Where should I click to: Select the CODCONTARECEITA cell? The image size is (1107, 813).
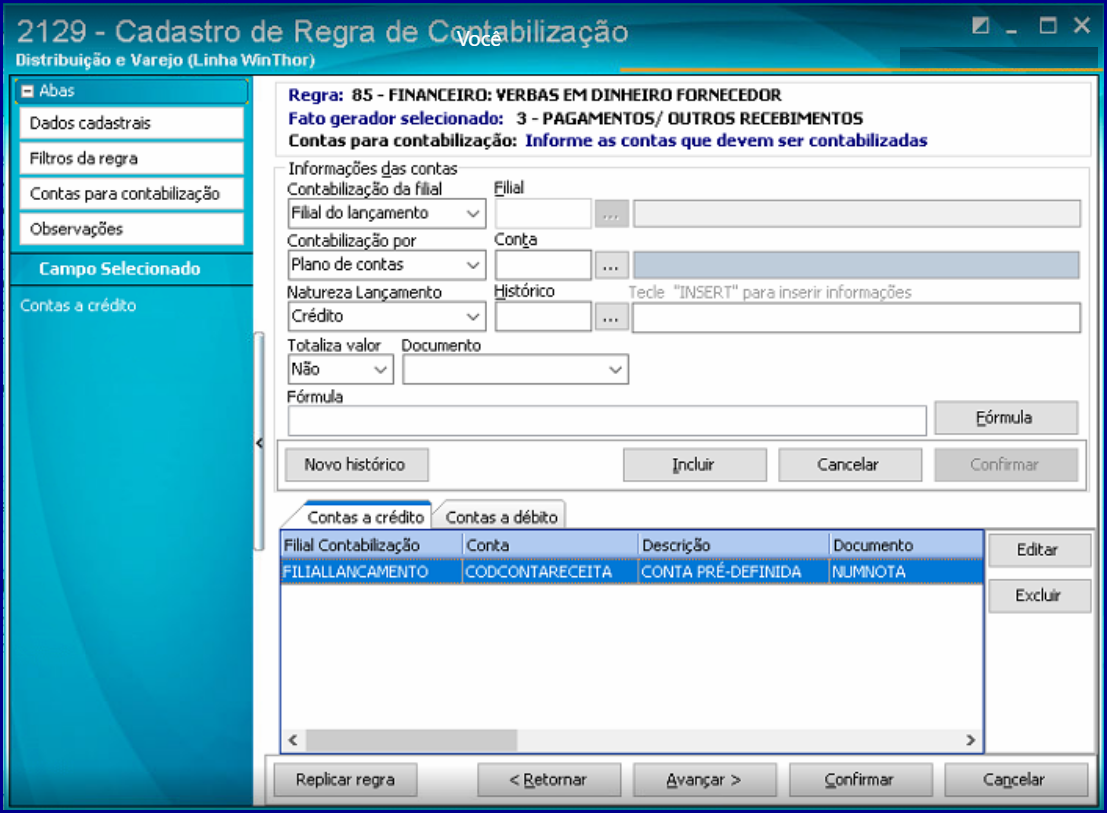(550, 572)
